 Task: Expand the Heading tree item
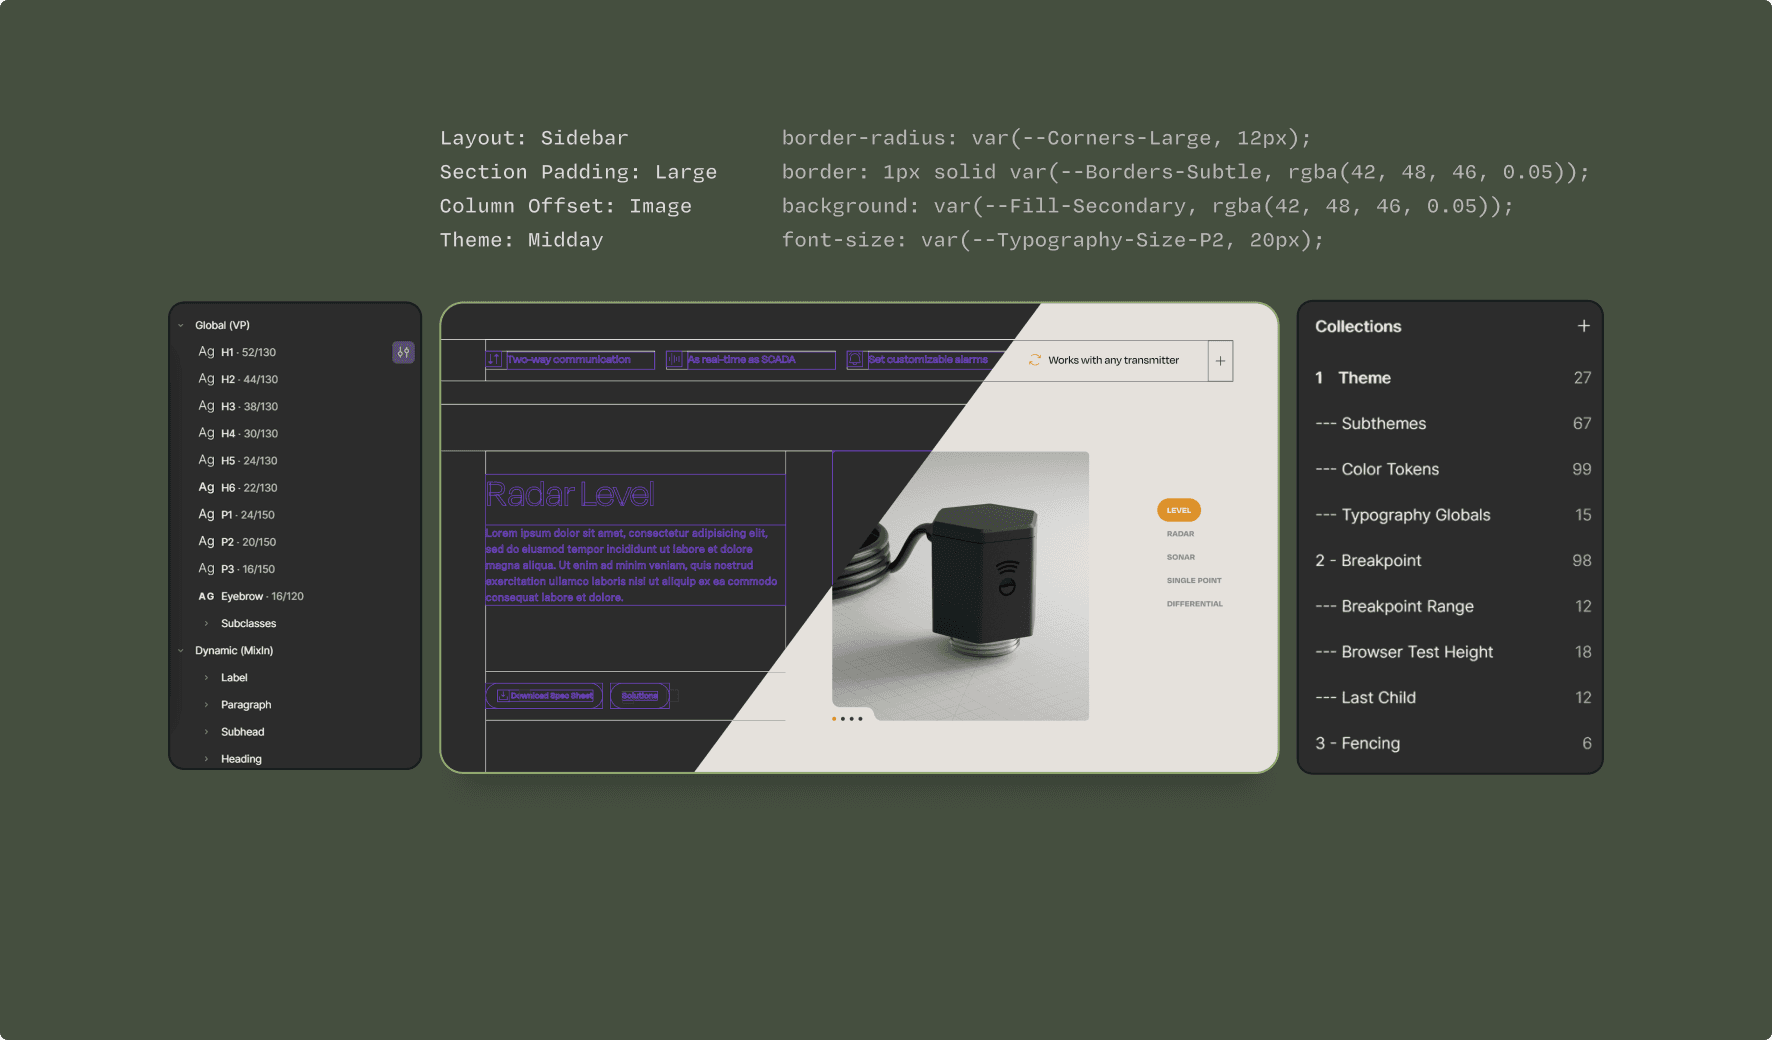[207, 759]
